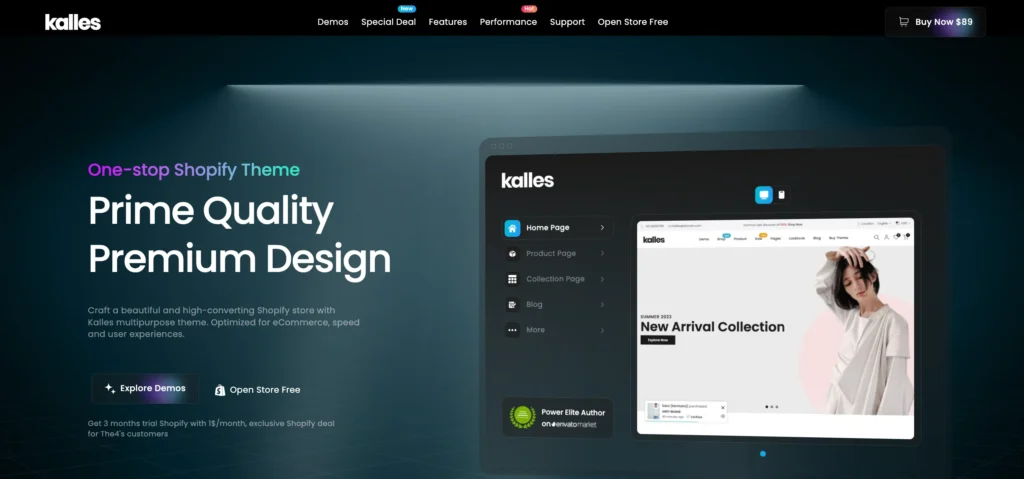Click the 'One-stop Shopify Theme' gradient text
The height and width of the screenshot is (479, 1024).
(194, 170)
